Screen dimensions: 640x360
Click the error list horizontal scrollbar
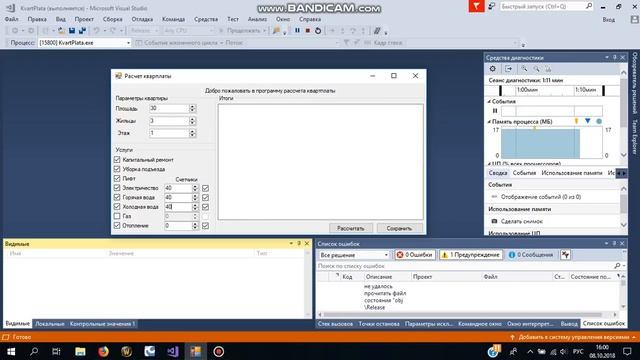[x=462, y=315]
